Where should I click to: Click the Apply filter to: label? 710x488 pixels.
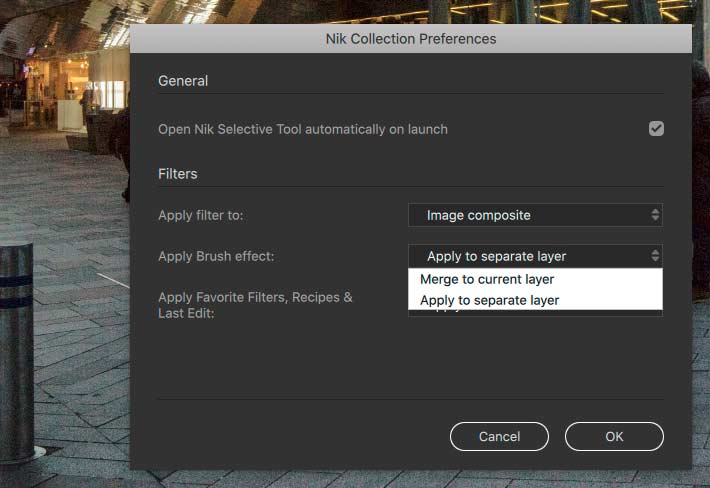pos(201,215)
